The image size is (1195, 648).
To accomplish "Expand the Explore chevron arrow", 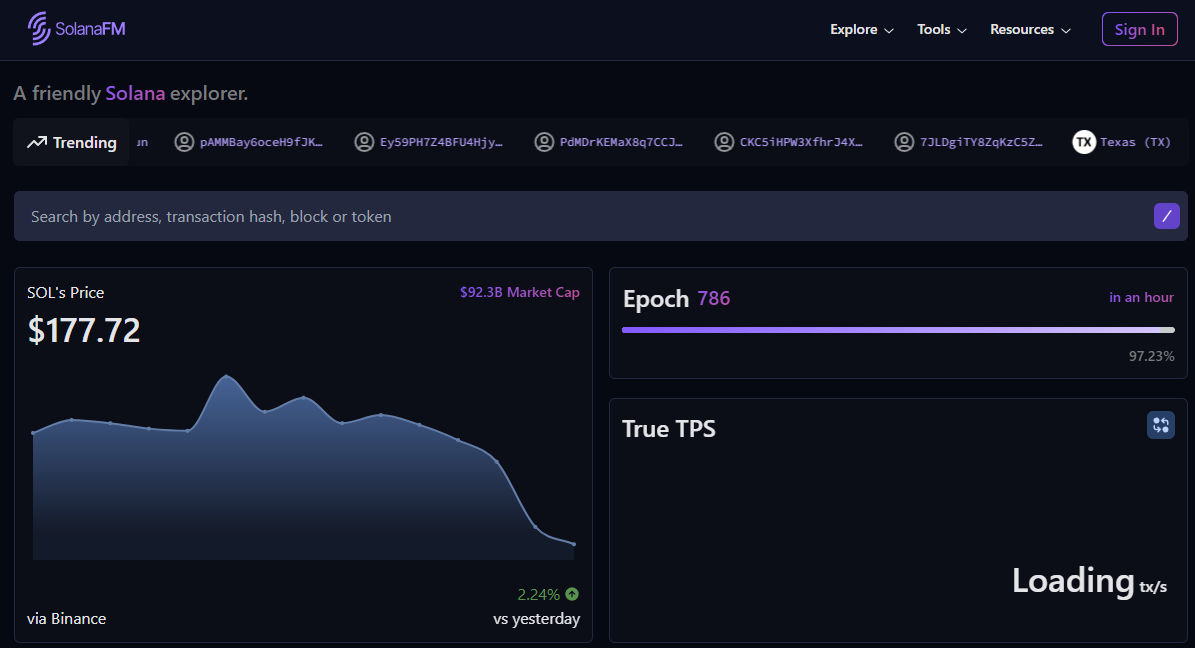I will (889, 30).
